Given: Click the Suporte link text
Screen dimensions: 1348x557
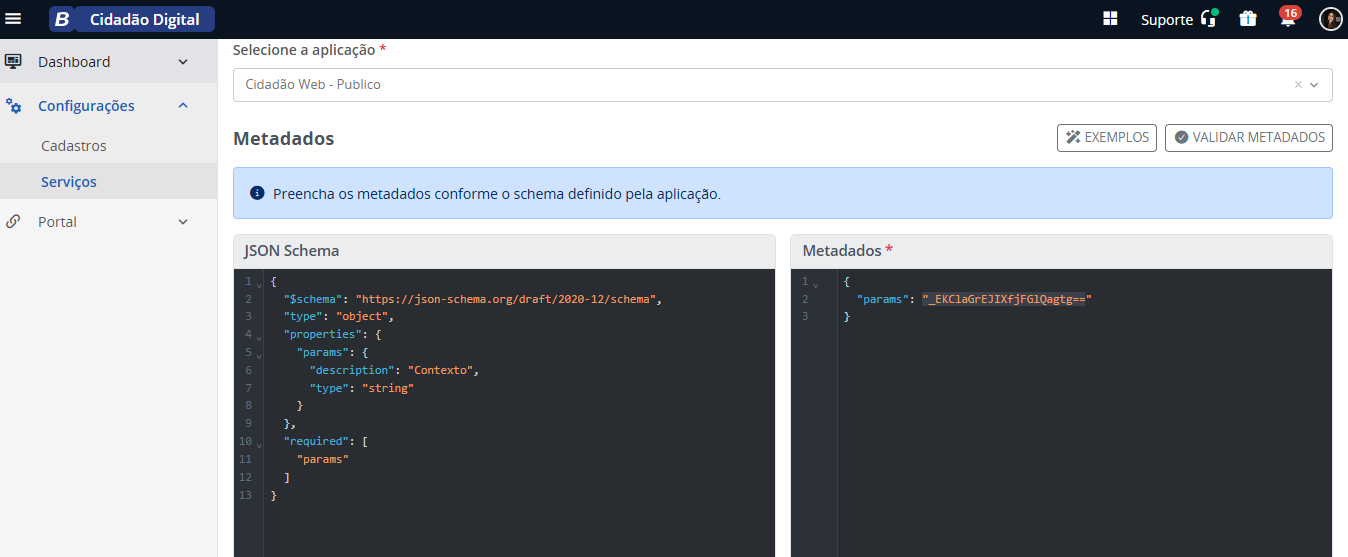Looking at the screenshot, I should (x=1167, y=19).
